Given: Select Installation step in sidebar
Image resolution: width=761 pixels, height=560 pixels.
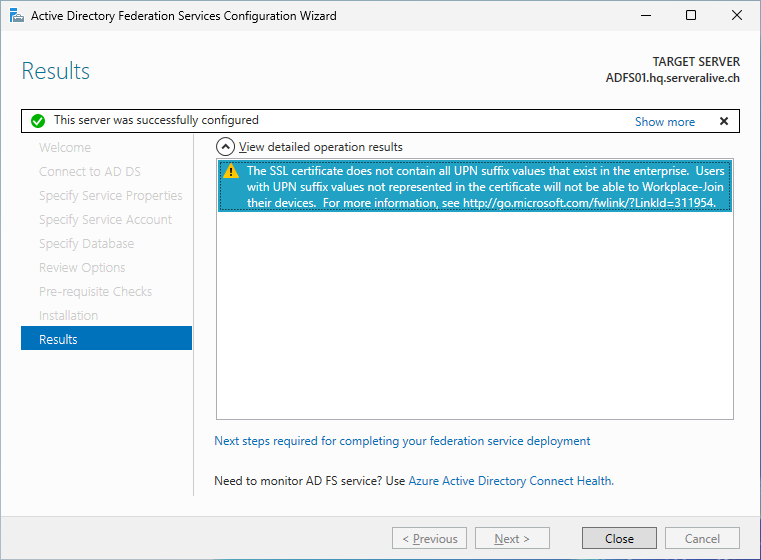Looking at the screenshot, I should tap(68, 316).
